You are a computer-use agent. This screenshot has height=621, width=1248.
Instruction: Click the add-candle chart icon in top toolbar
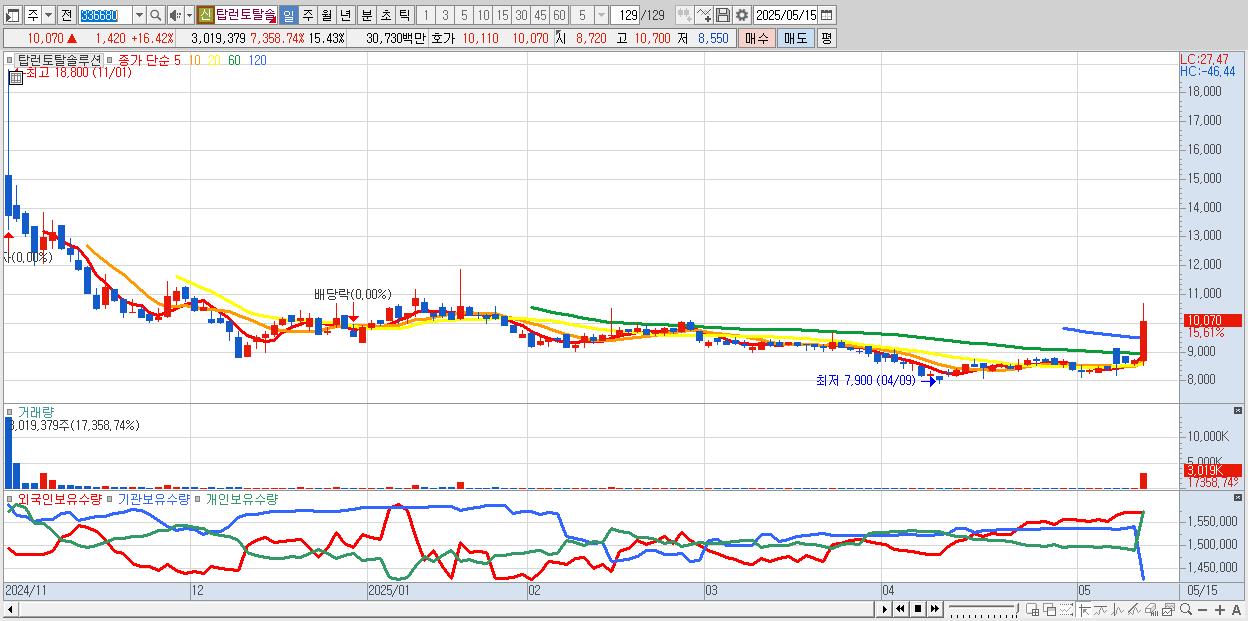coord(684,15)
